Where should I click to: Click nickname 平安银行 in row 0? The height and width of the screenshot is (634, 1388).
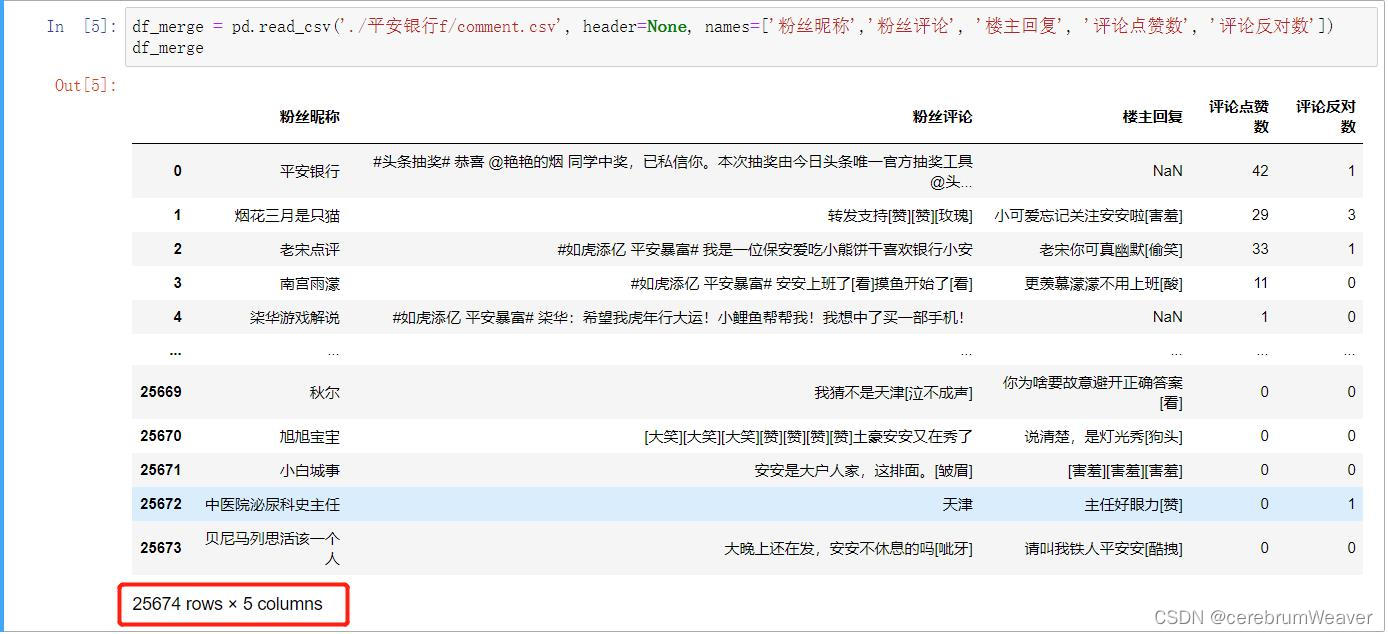(310, 171)
